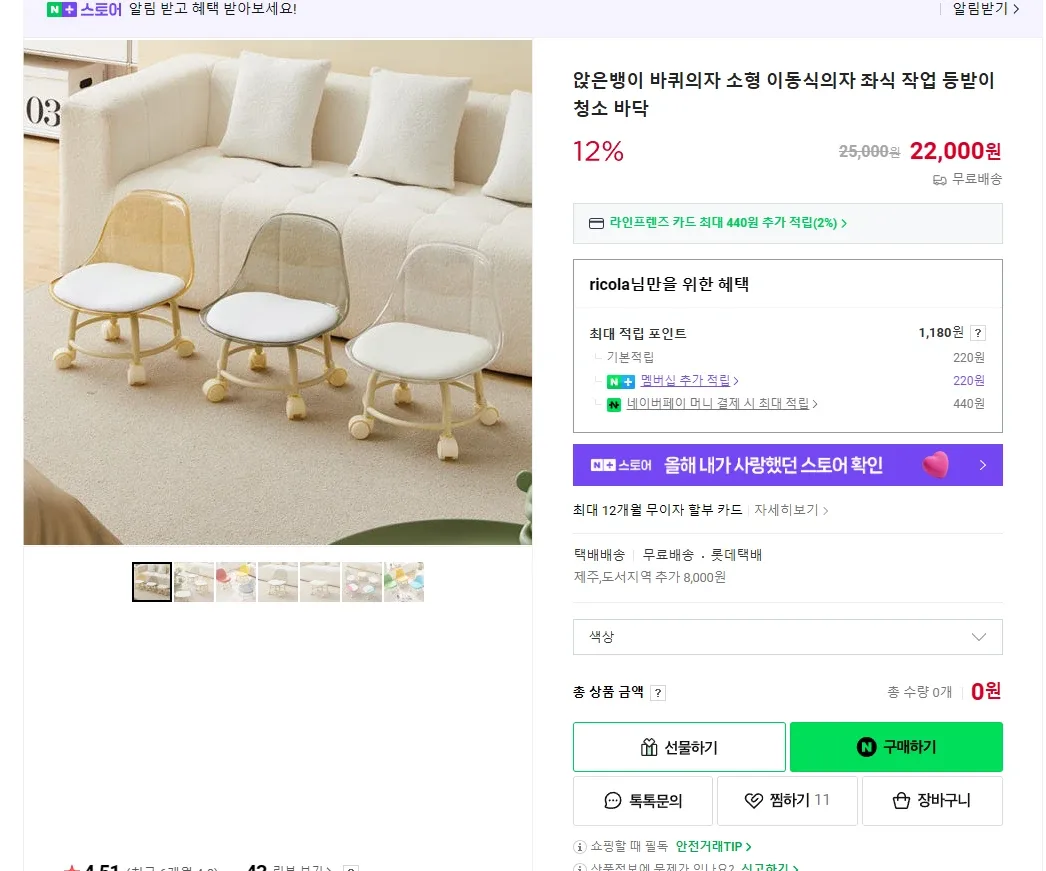
Task: Expand 자세히보기 for installment cards
Action: [x=791, y=510]
